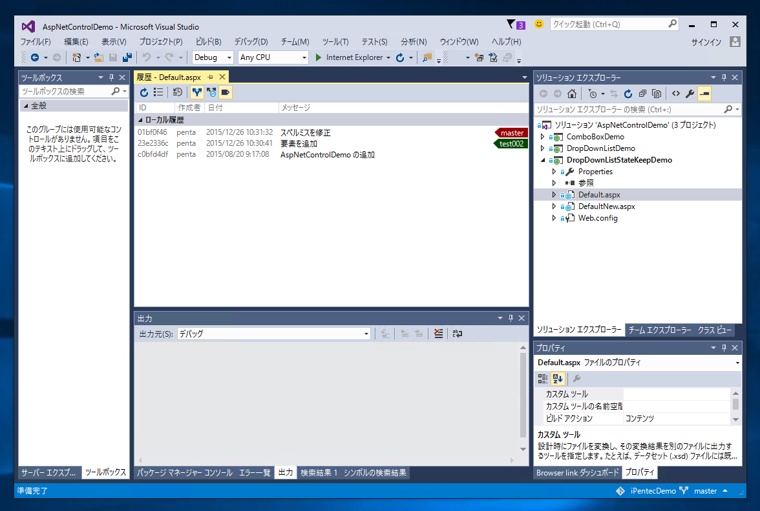Open the master branch picker in status bar
Screen dimensions: 760x511
click(x=711, y=491)
